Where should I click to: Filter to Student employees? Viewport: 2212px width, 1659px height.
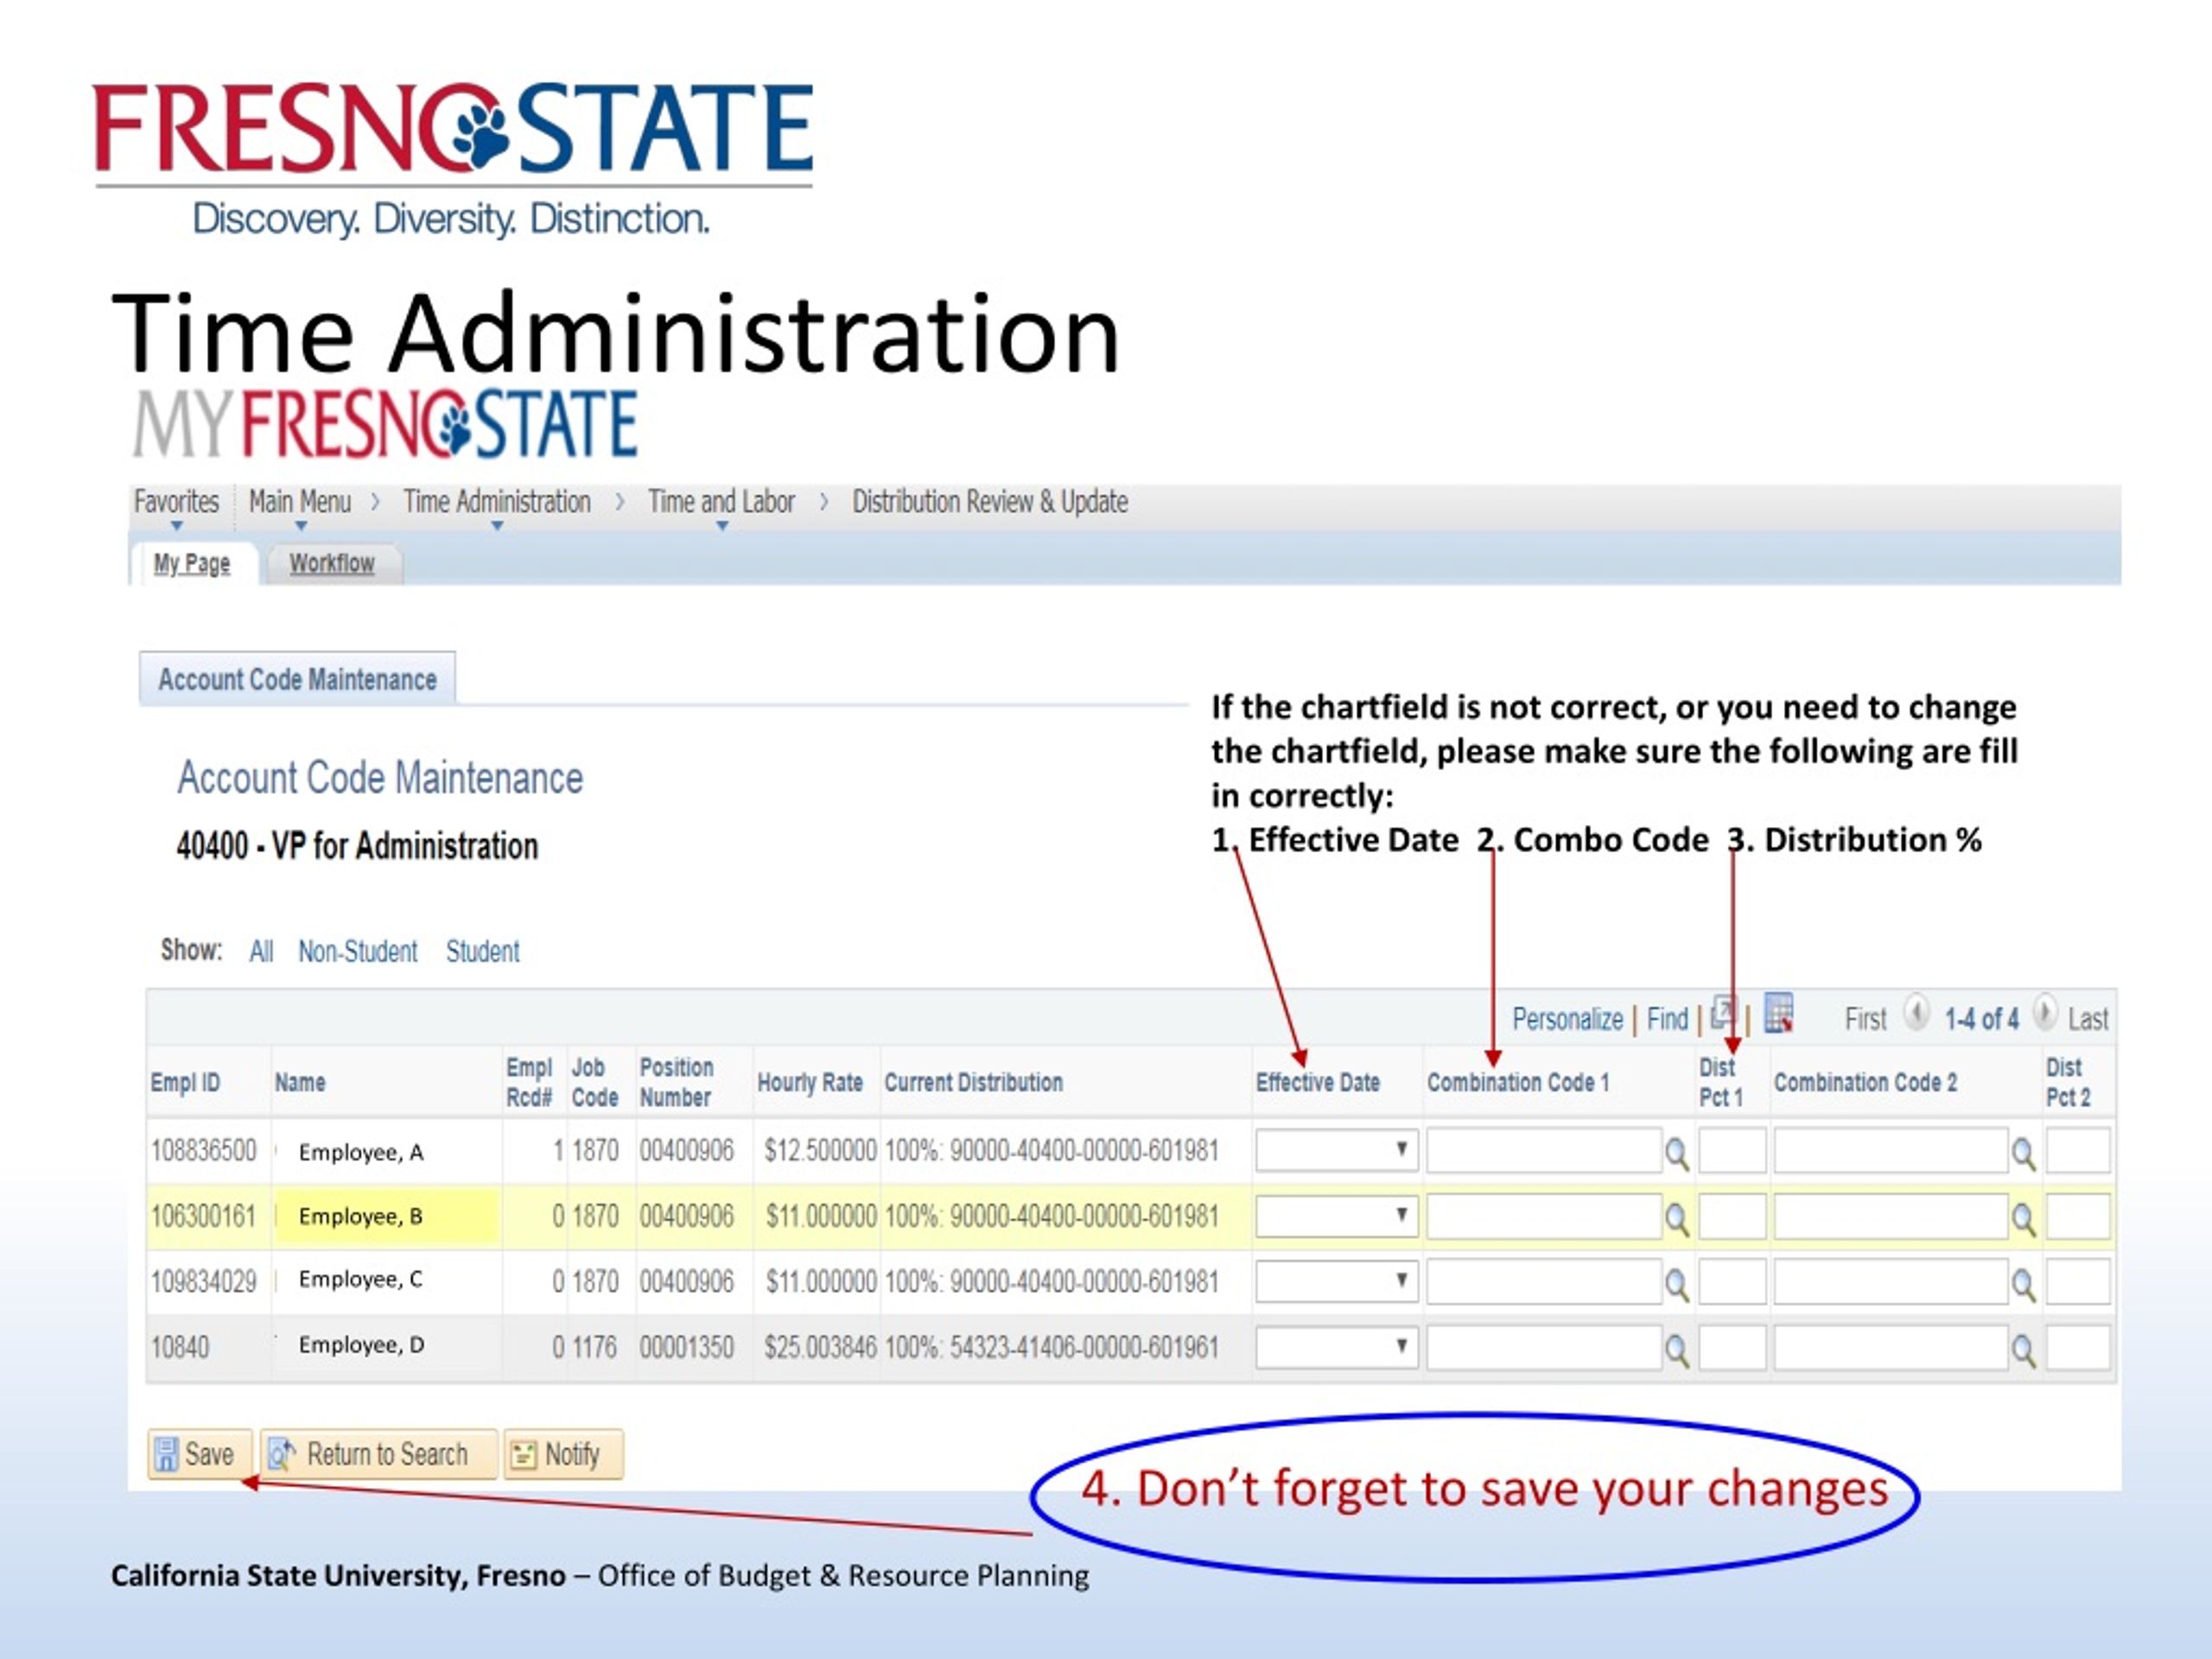pyautogui.click(x=483, y=951)
